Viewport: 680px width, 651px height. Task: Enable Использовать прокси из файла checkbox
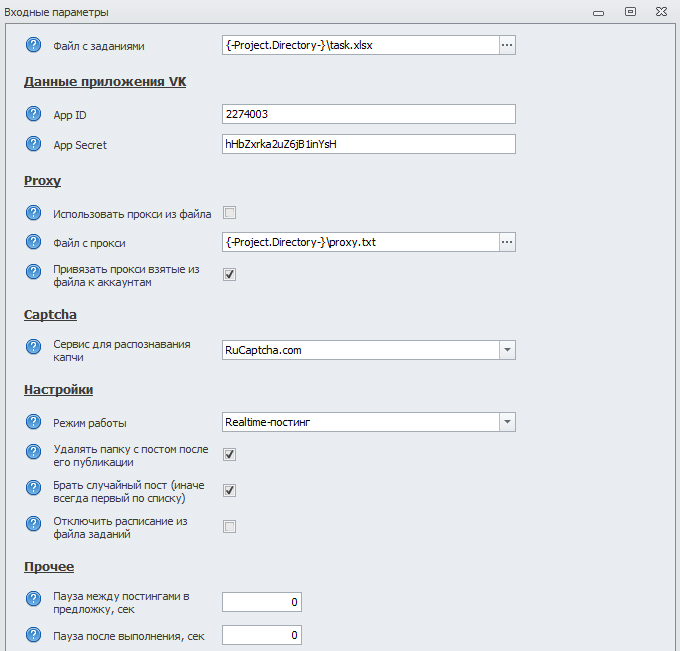[x=229, y=213]
